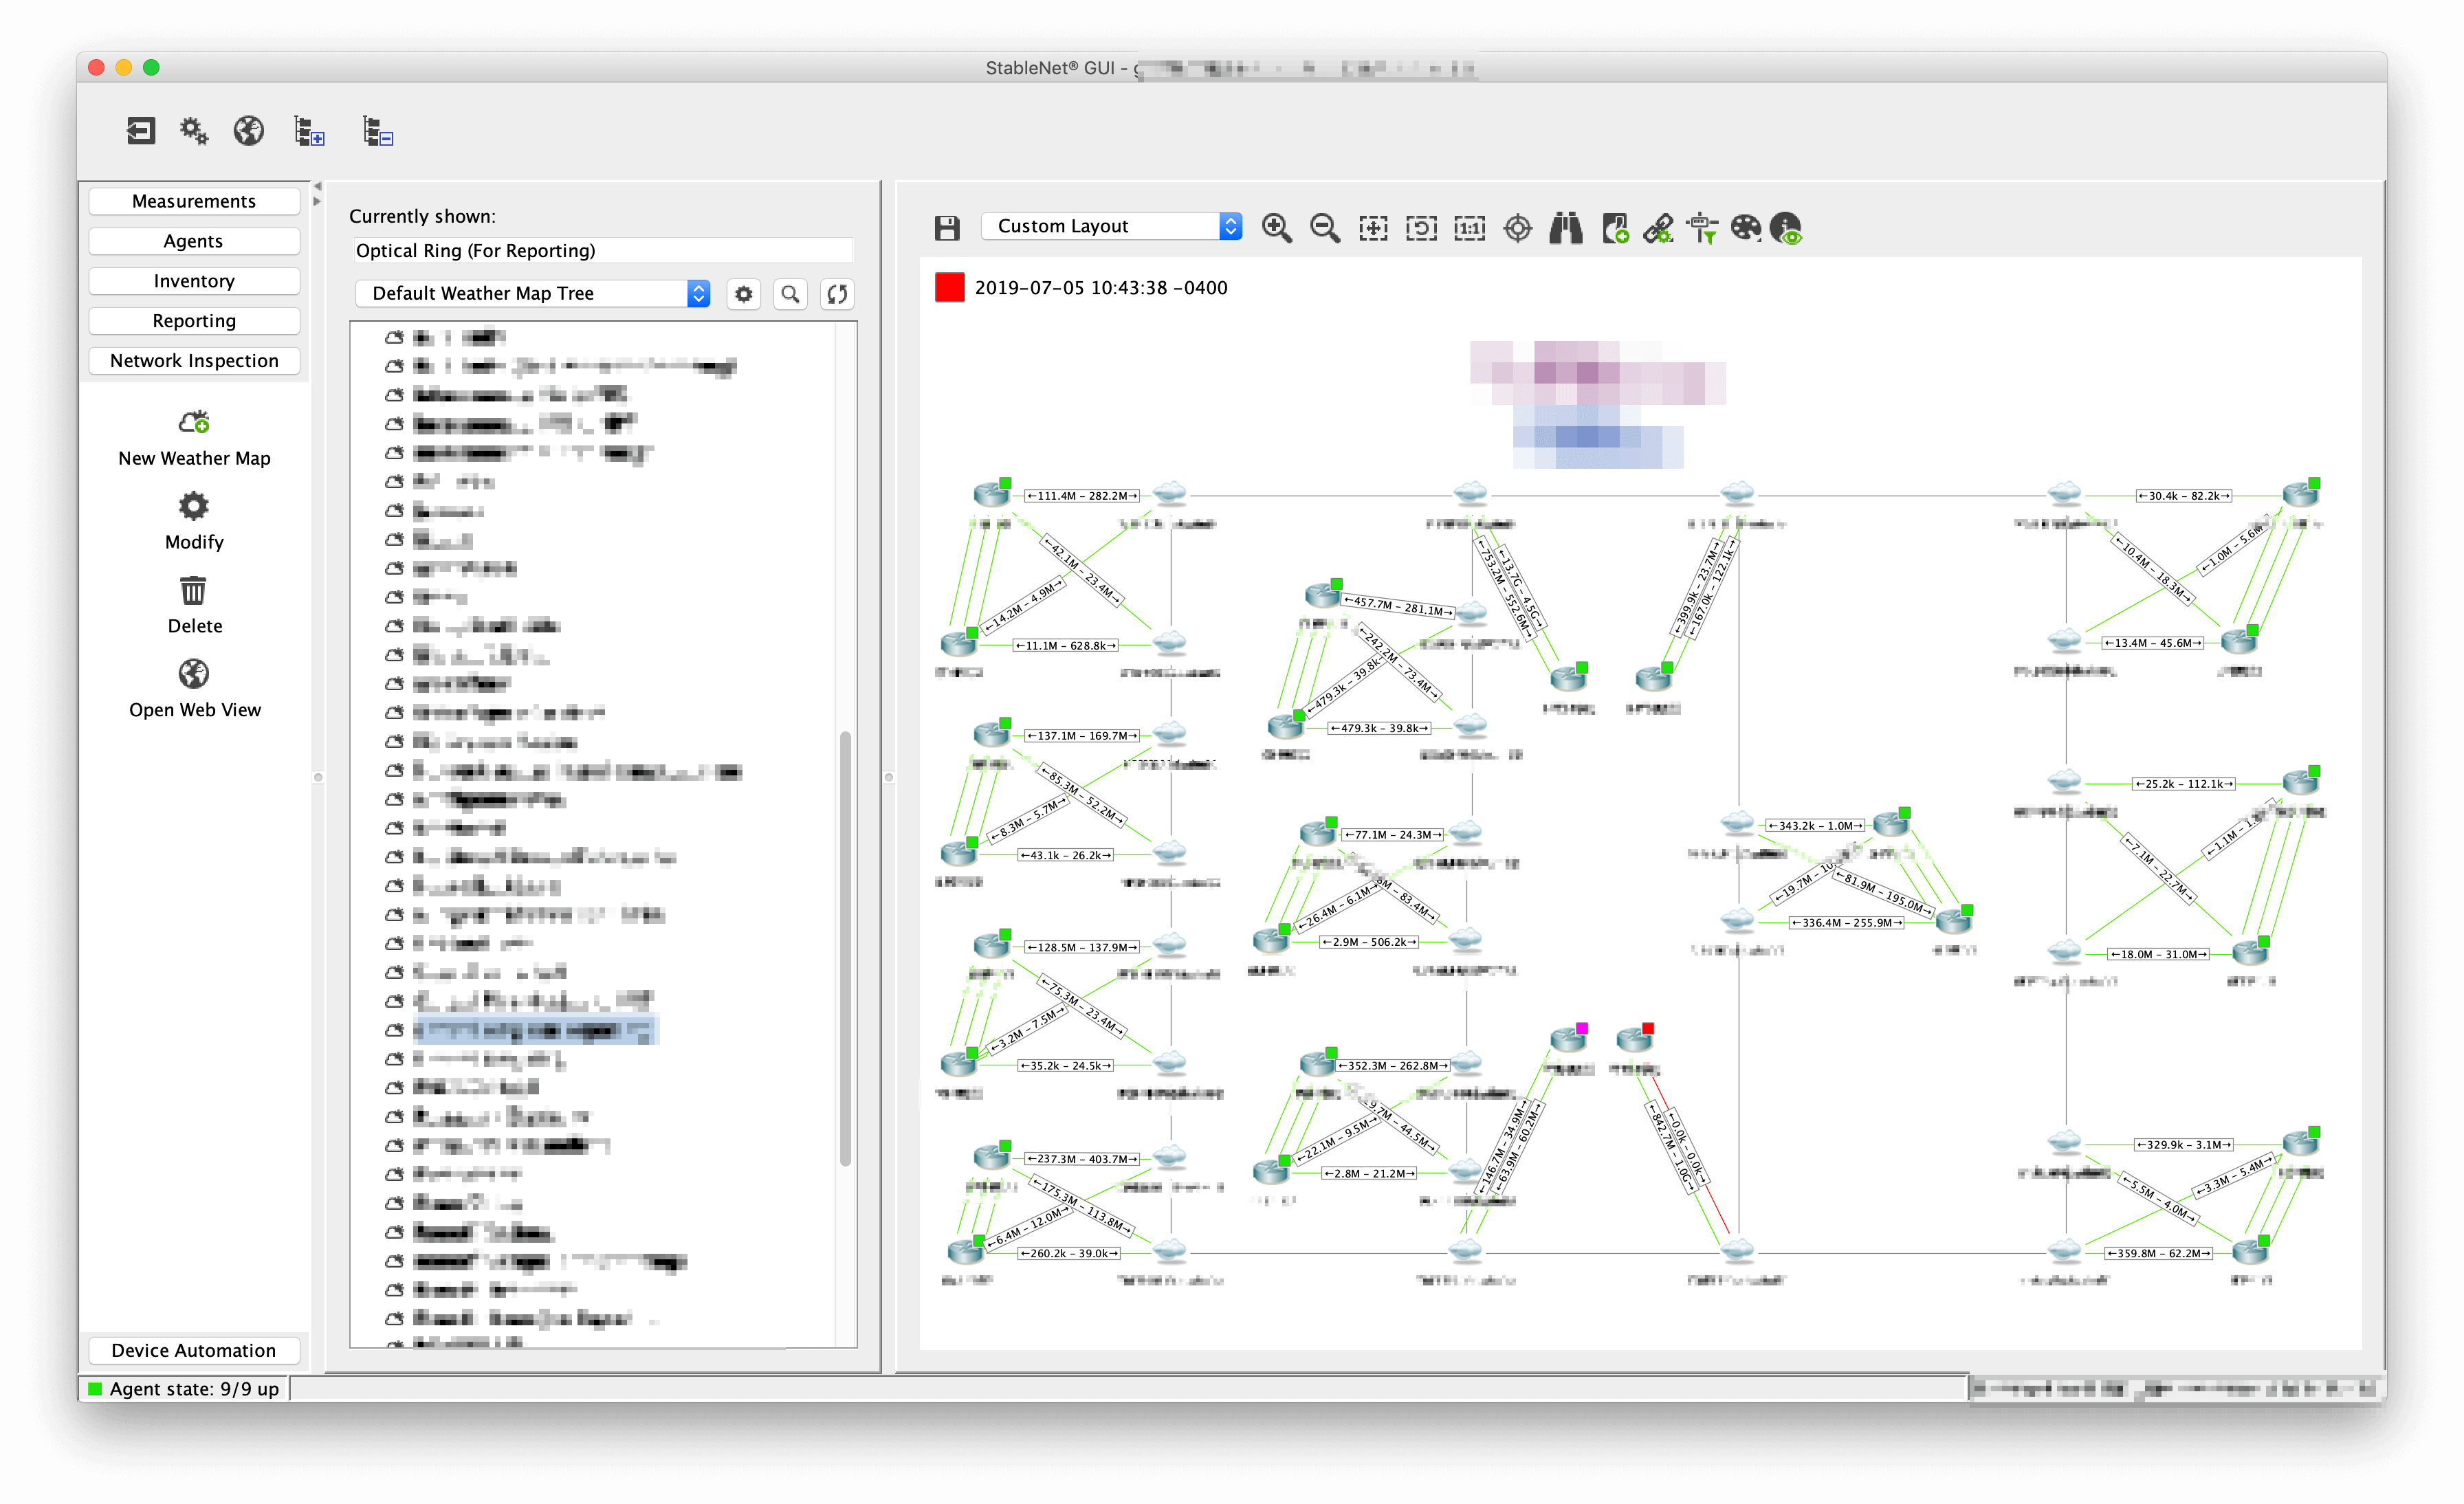Click link label 343.2k – 1.0M
This screenshot has width=2464, height=1504.
(x=1816, y=826)
